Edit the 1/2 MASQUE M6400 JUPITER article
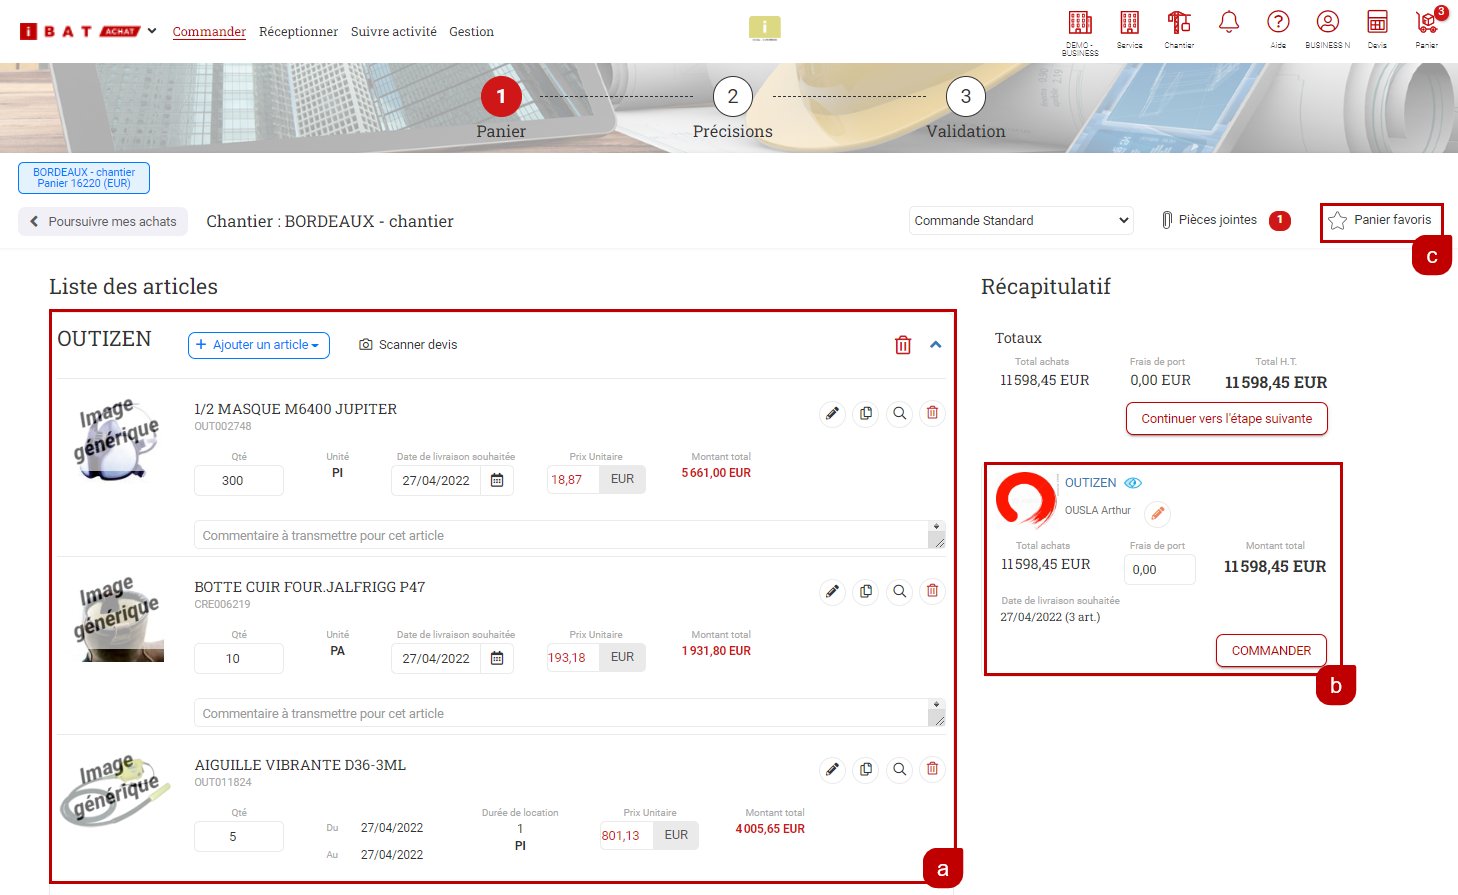 832,413
